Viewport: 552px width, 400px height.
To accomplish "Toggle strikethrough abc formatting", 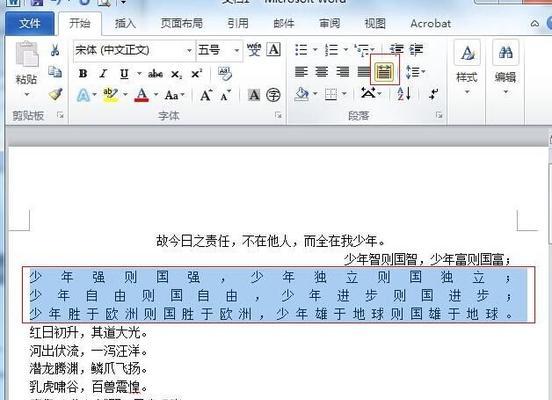I will 155,74.
